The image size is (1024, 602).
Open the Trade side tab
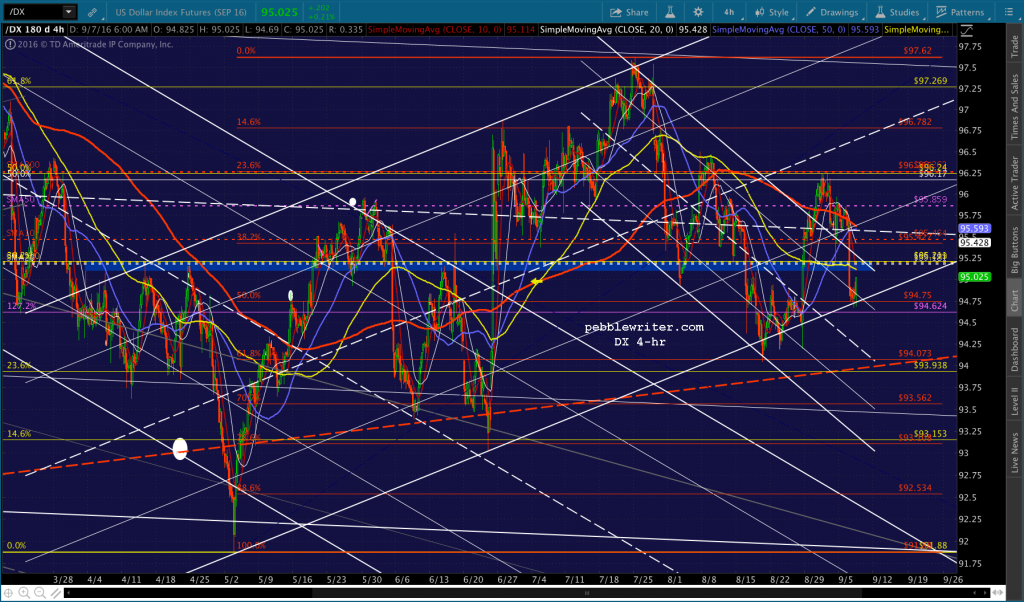point(1015,46)
